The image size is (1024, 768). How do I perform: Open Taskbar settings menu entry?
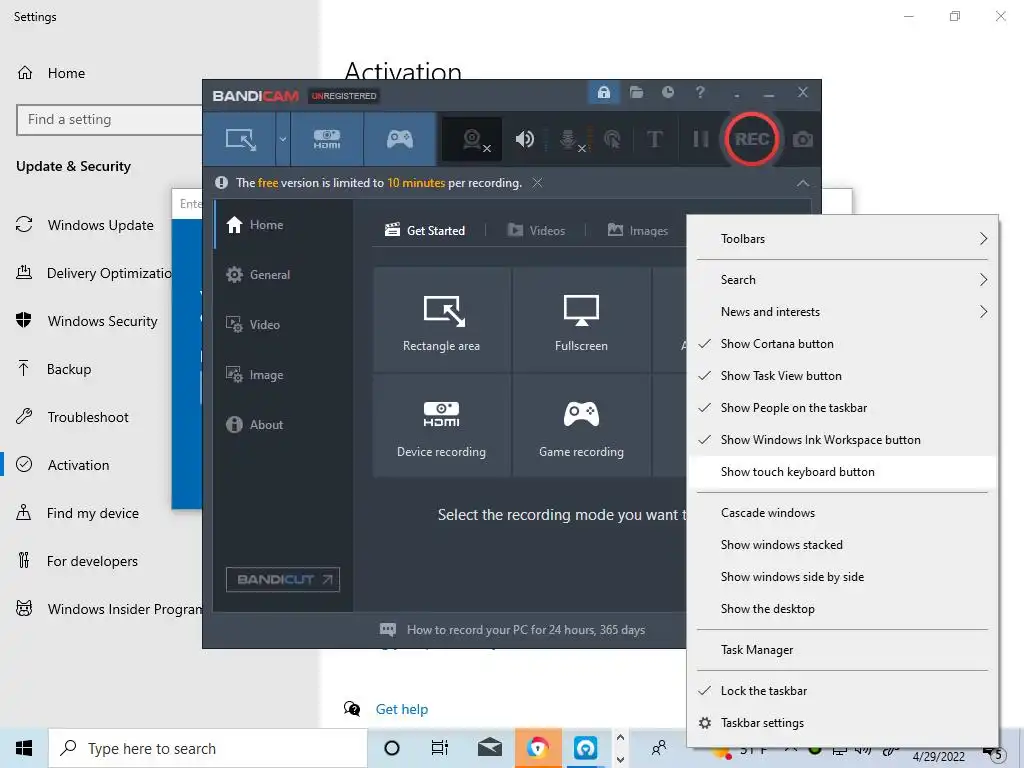842,724
